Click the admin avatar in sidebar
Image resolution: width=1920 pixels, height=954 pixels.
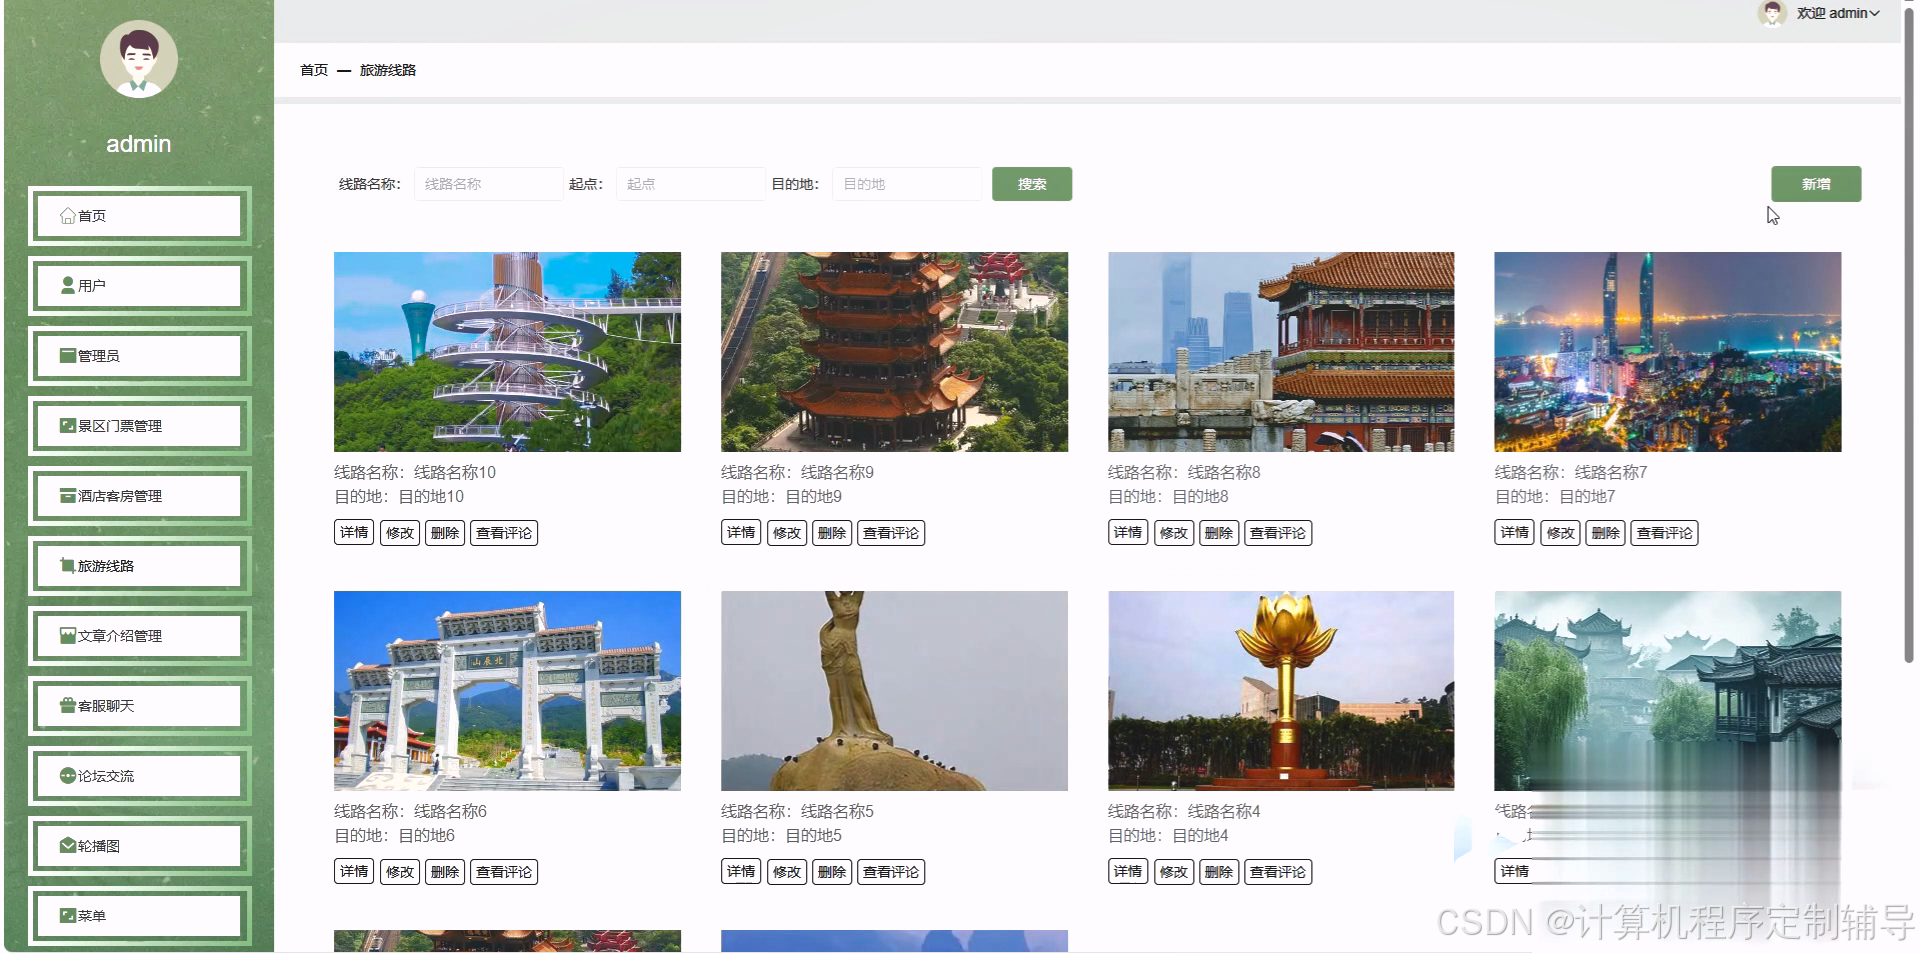tap(139, 59)
